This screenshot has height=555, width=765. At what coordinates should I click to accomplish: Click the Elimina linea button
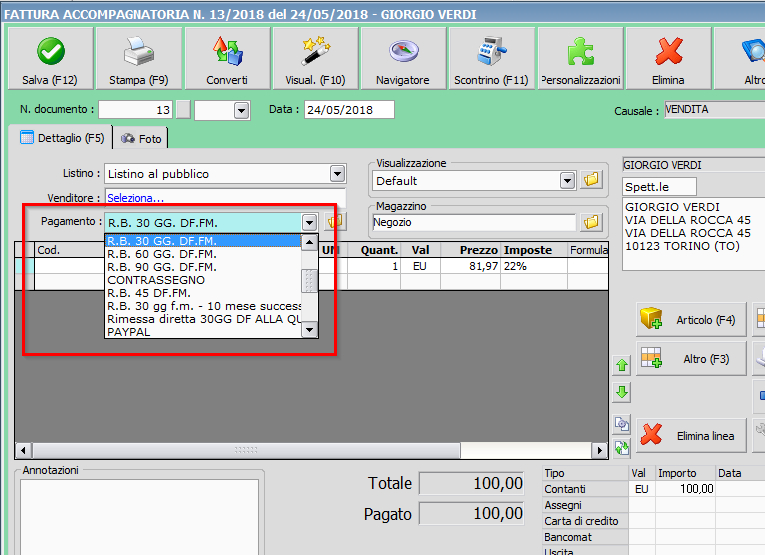(x=691, y=436)
